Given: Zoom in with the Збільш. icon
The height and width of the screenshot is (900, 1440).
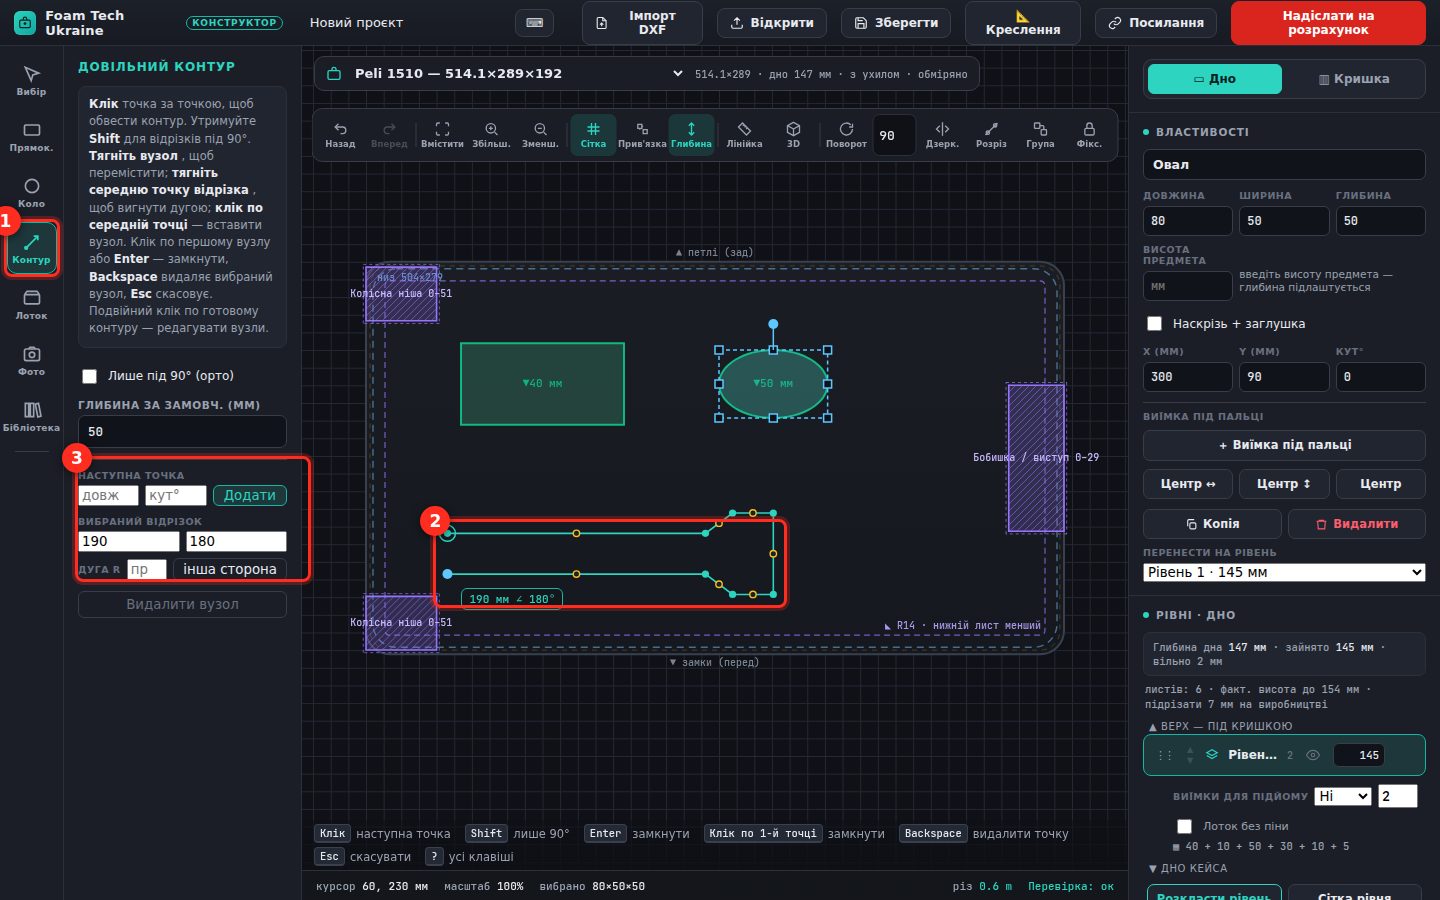Looking at the screenshot, I should tap(491, 135).
